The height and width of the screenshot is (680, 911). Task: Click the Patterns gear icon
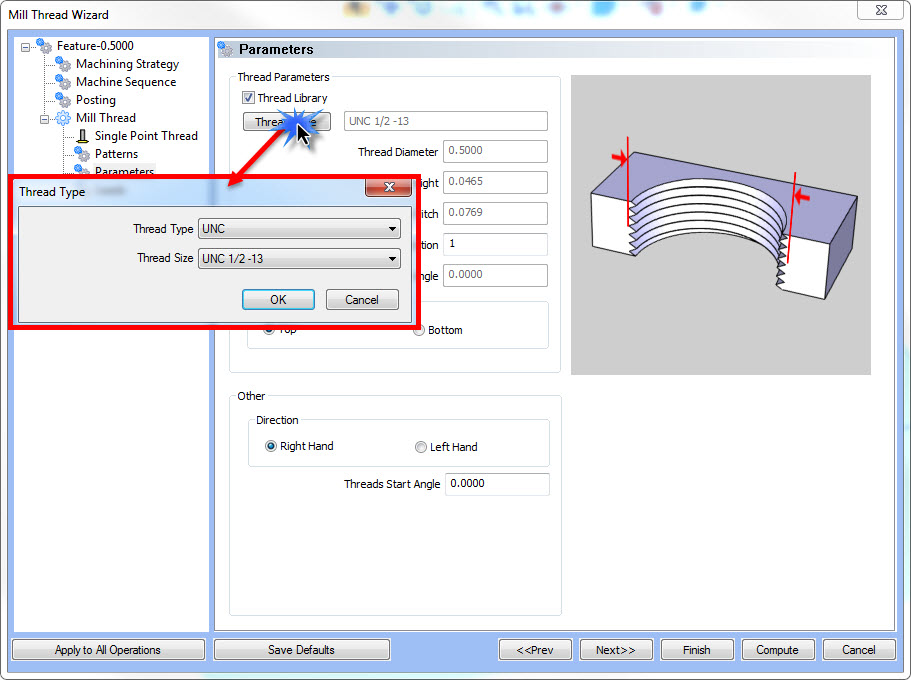pyautogui.click(x=82, y=154)
